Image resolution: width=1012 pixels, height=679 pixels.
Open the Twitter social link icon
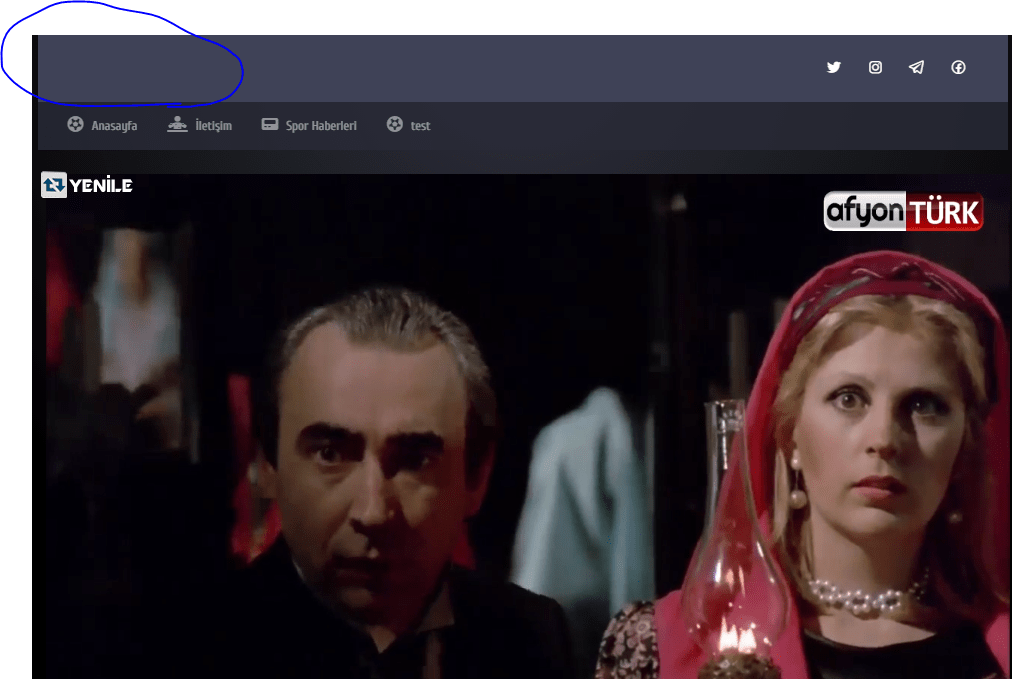[833, 67]
